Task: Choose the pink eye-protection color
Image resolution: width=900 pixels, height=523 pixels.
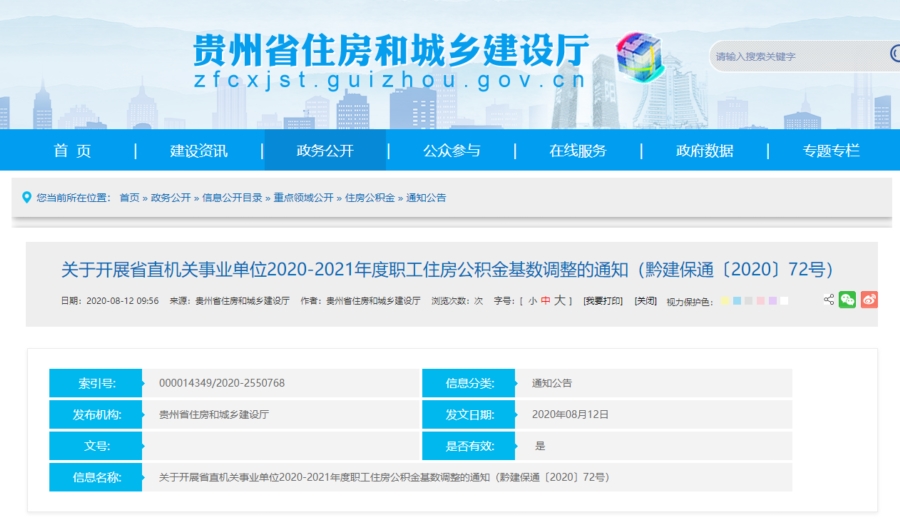Action: pos(761,301)
